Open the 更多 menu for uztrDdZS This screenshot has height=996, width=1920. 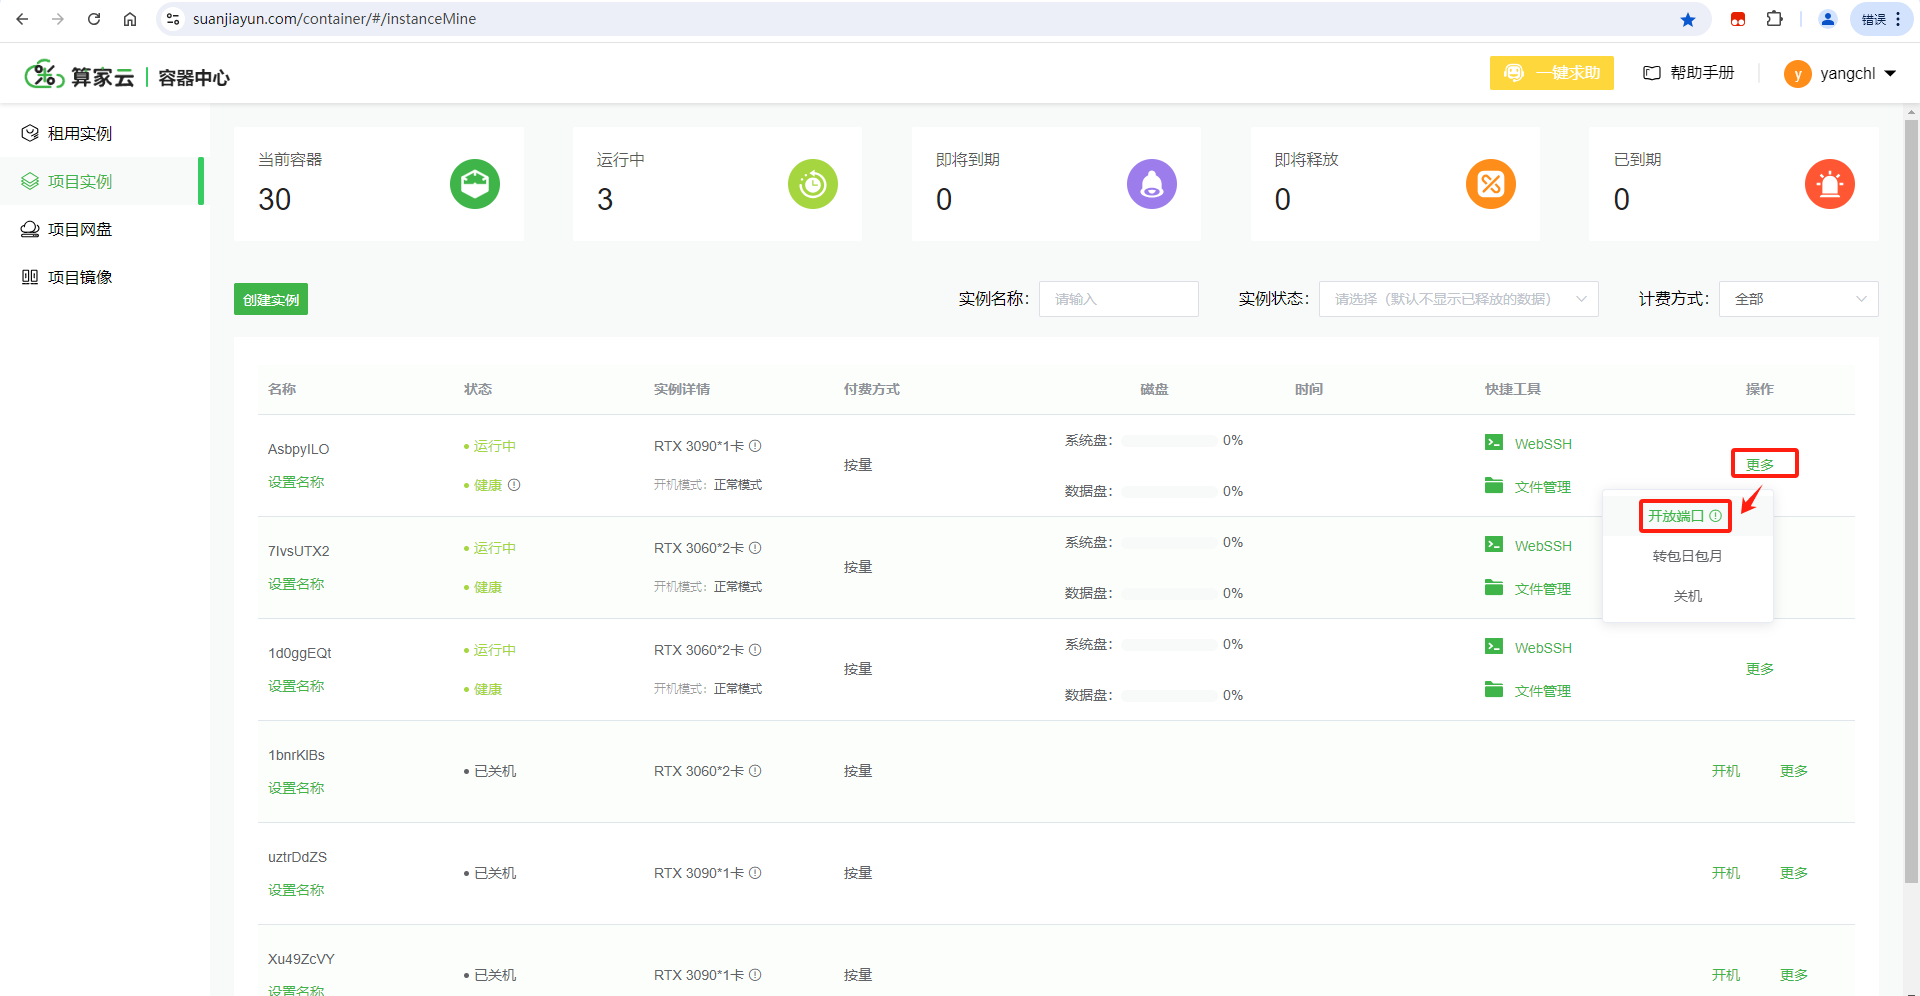click(1794, 873)
